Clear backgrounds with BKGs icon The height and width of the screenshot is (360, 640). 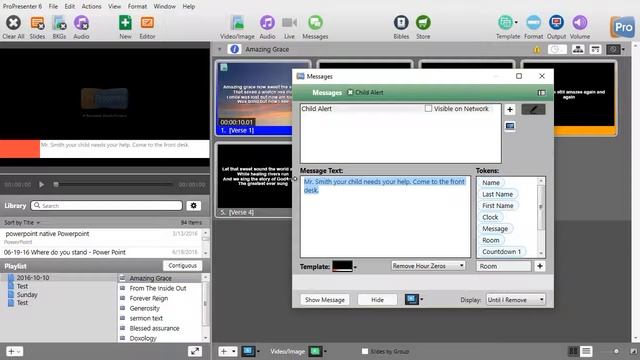(59, 23)
